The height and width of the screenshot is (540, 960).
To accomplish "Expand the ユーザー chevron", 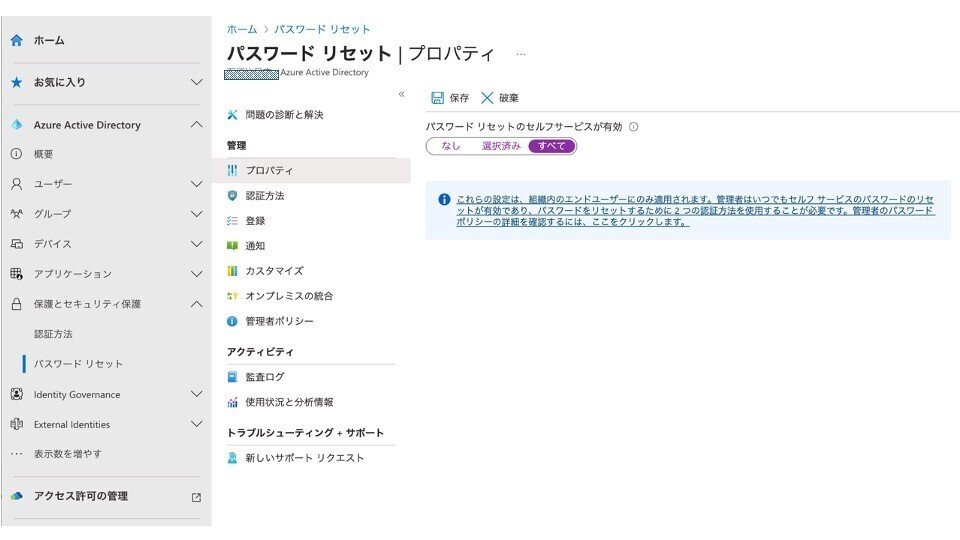I will click(x=196, y=184).
